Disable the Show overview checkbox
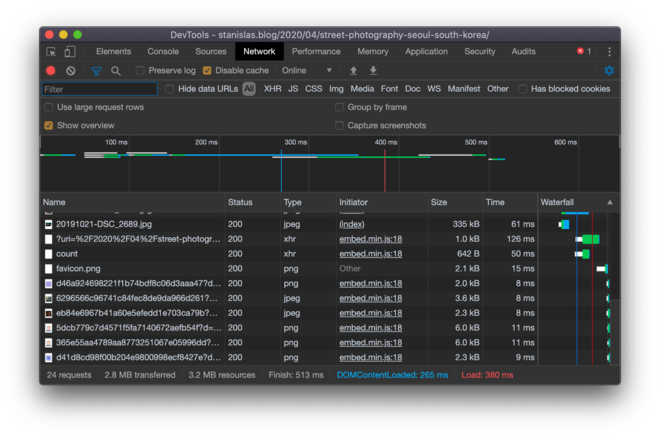This screenshot has height=437, width=660. click(x=48, y=125)
